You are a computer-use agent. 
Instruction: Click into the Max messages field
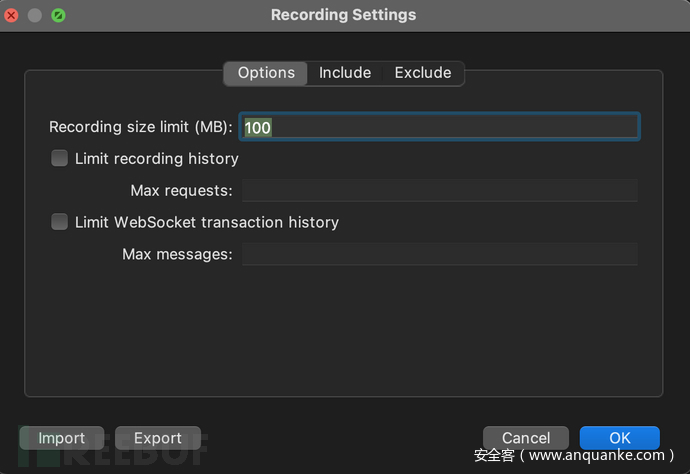pyautogui.click(x=440, y=254)
